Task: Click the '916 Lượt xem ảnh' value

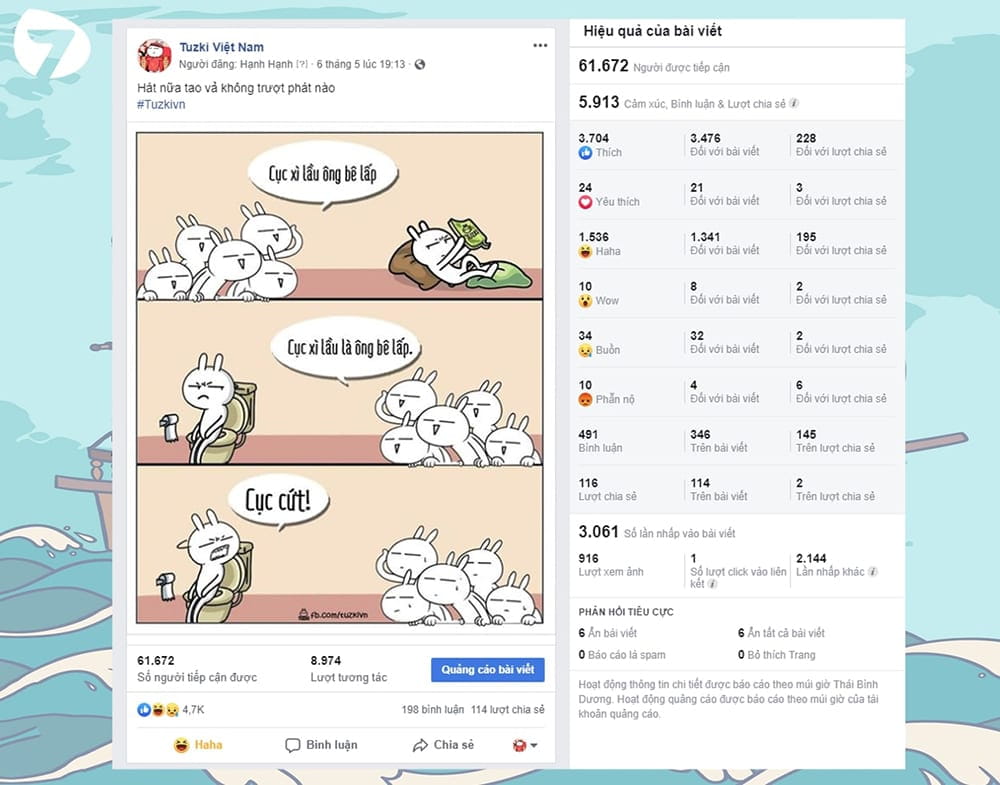Action: pos(611,565)
